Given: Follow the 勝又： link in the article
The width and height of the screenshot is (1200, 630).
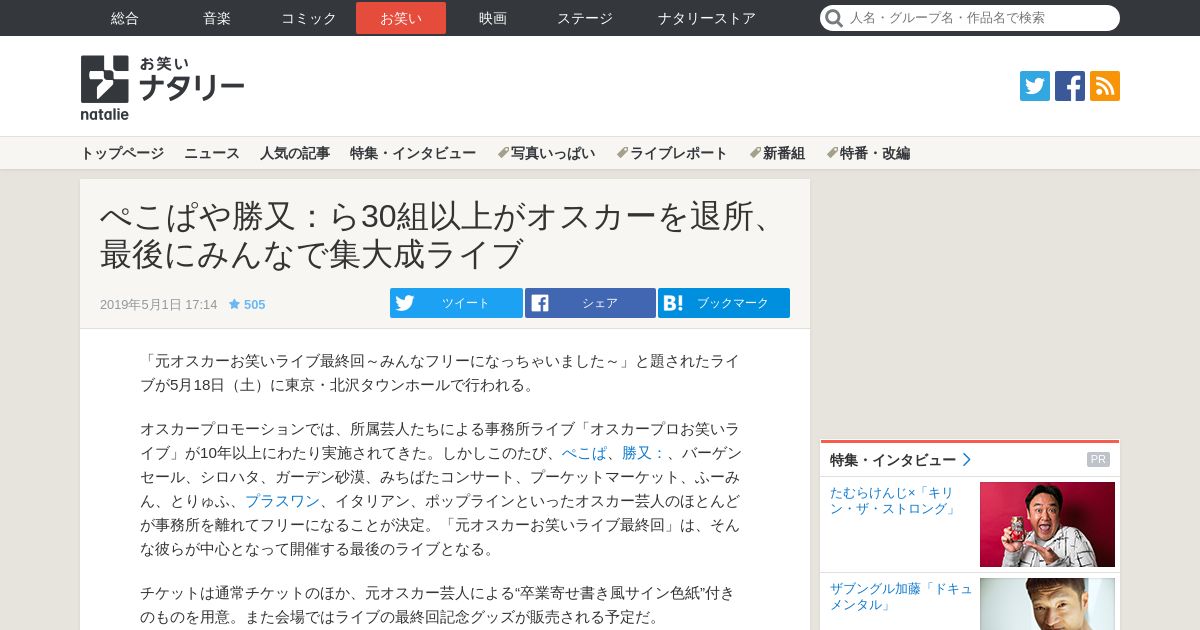Looking at the screenshot, I should (644, 453).
